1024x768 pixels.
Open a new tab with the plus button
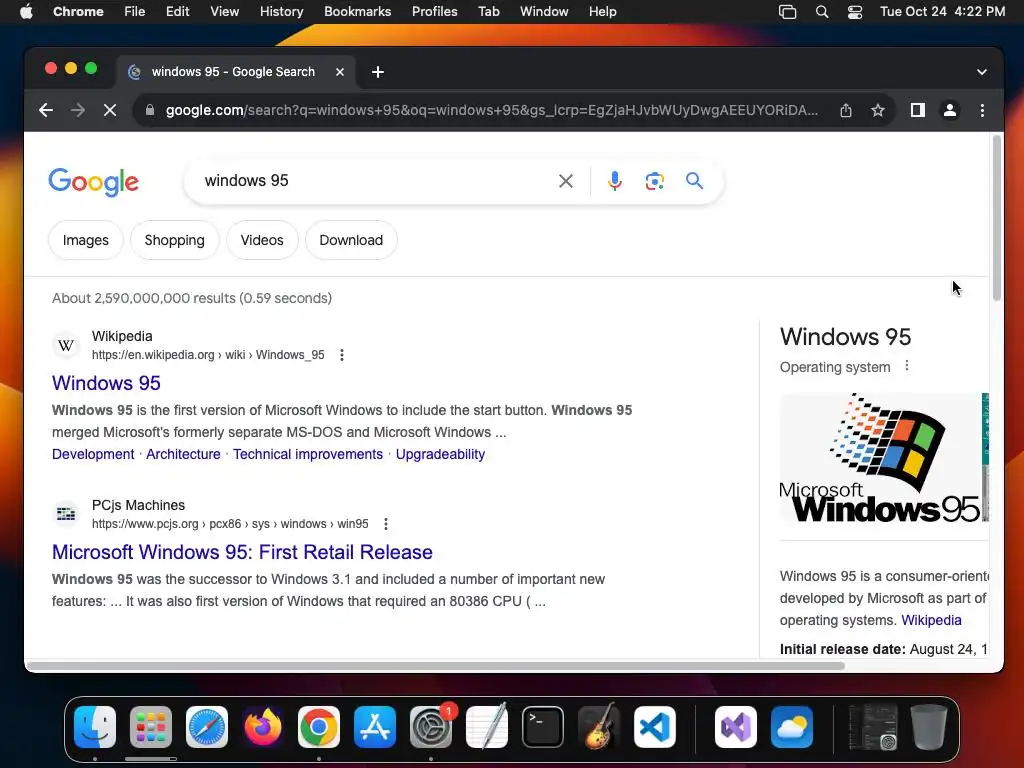click(377, 72)
